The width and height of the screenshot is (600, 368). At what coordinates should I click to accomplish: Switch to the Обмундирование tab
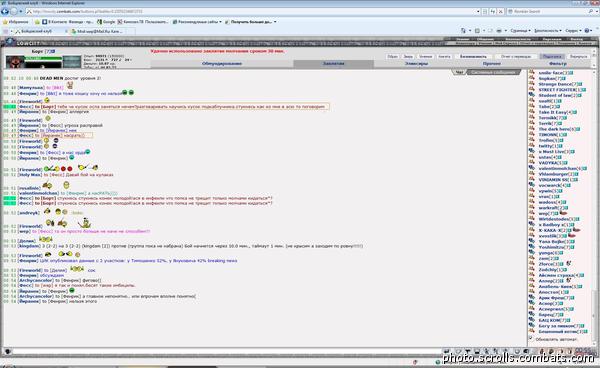click(222, 64)
